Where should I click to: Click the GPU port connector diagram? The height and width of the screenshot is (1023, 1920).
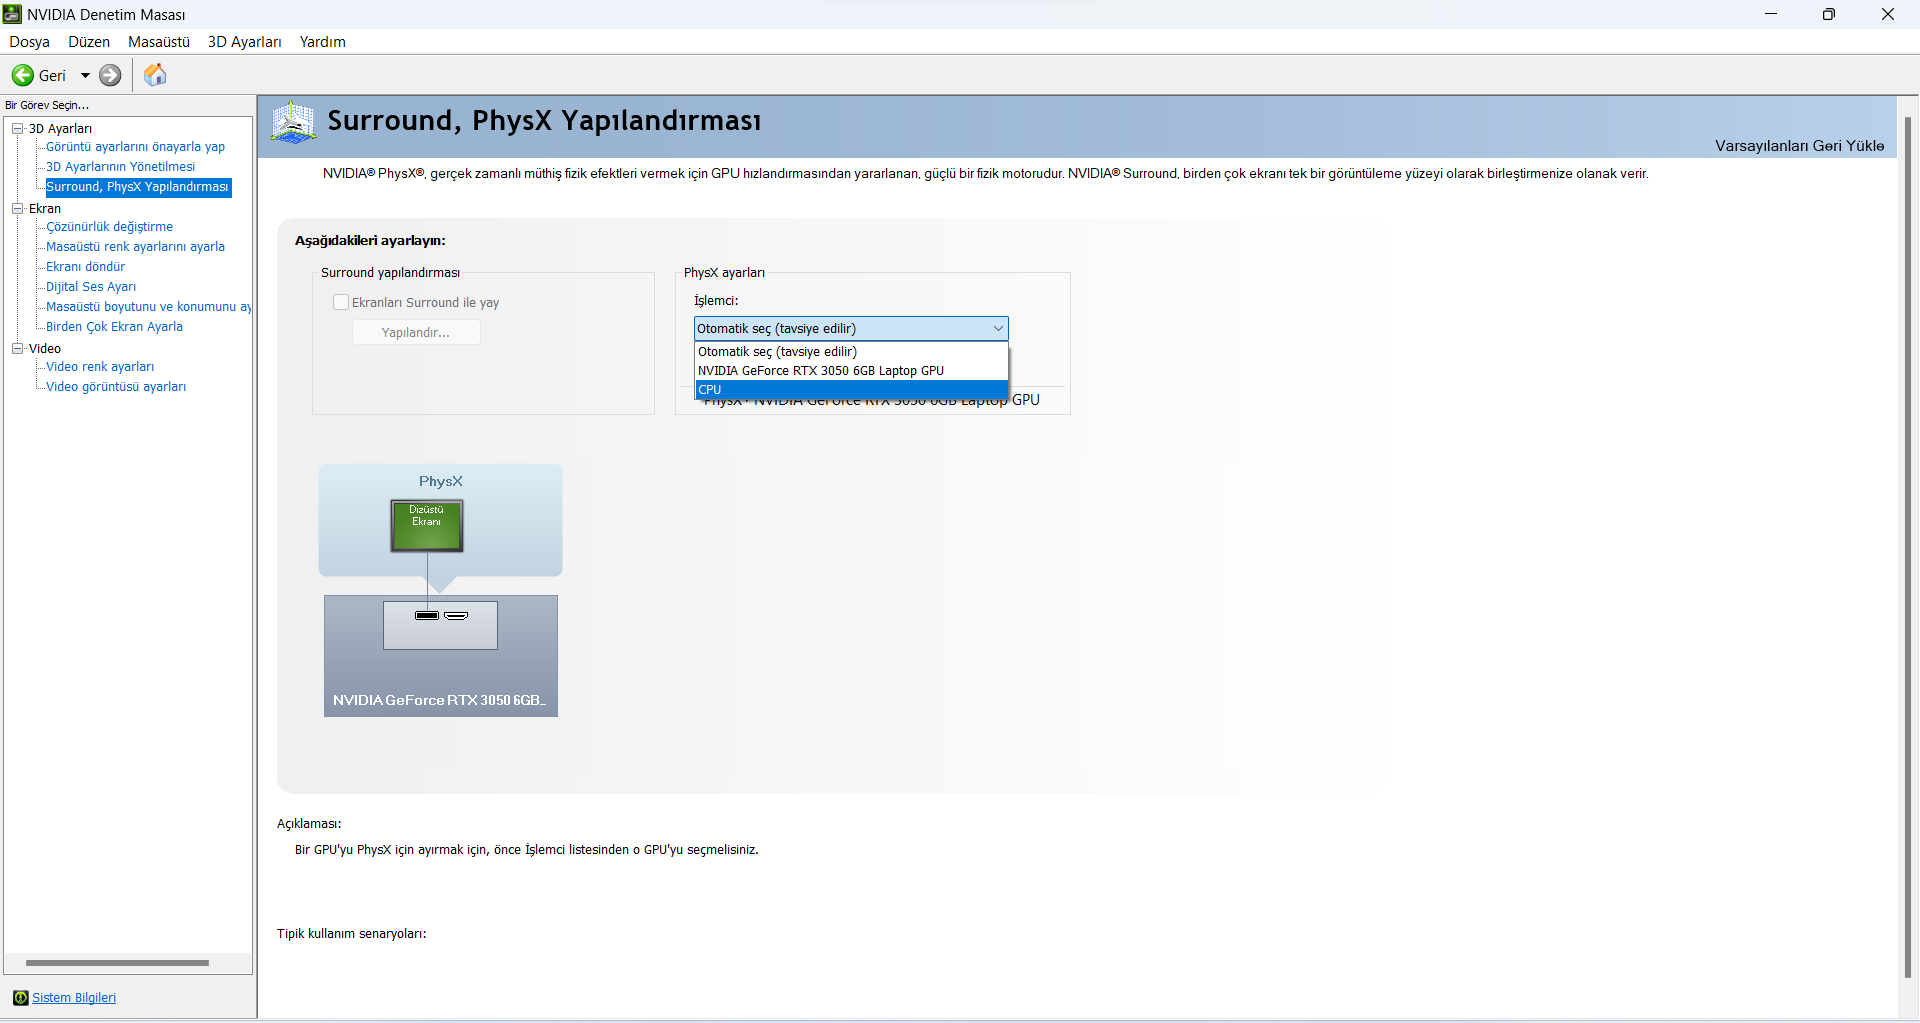pyautogui.click(x=440, y=625)
